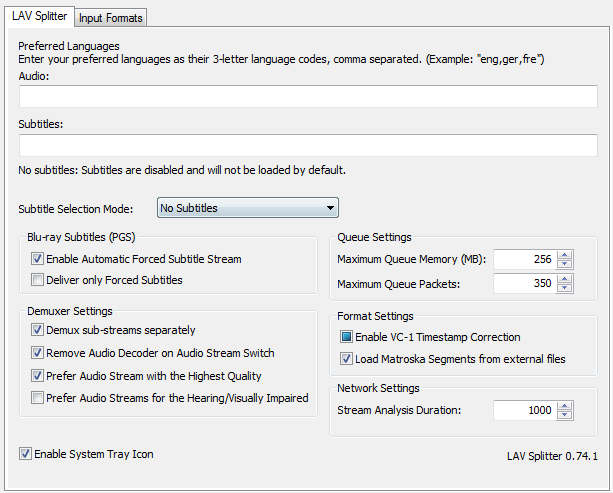The height and width of the screenshot is (493, 613).
Task: Disable Enable Automatic Forced Subtitle Stream
Action: click(x=38, y=259)
